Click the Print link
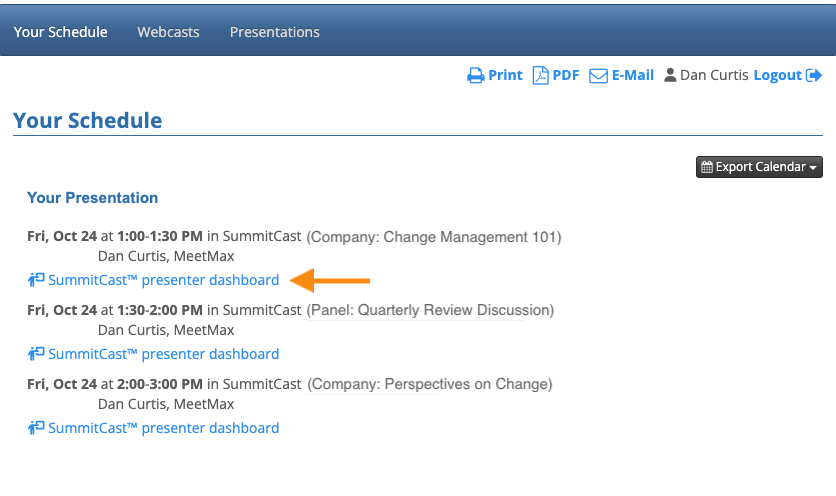Screen dimensions: 836x496 [505, 76]
